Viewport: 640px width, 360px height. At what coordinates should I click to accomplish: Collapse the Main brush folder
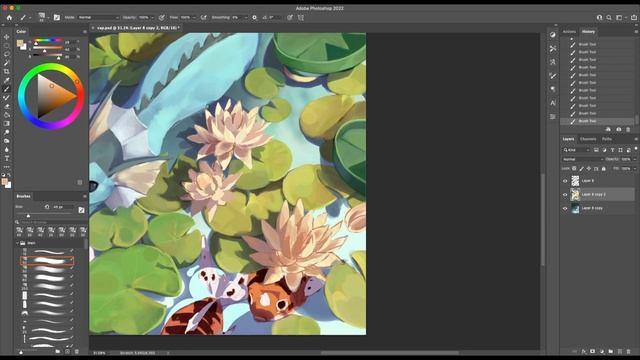point(18,243)
